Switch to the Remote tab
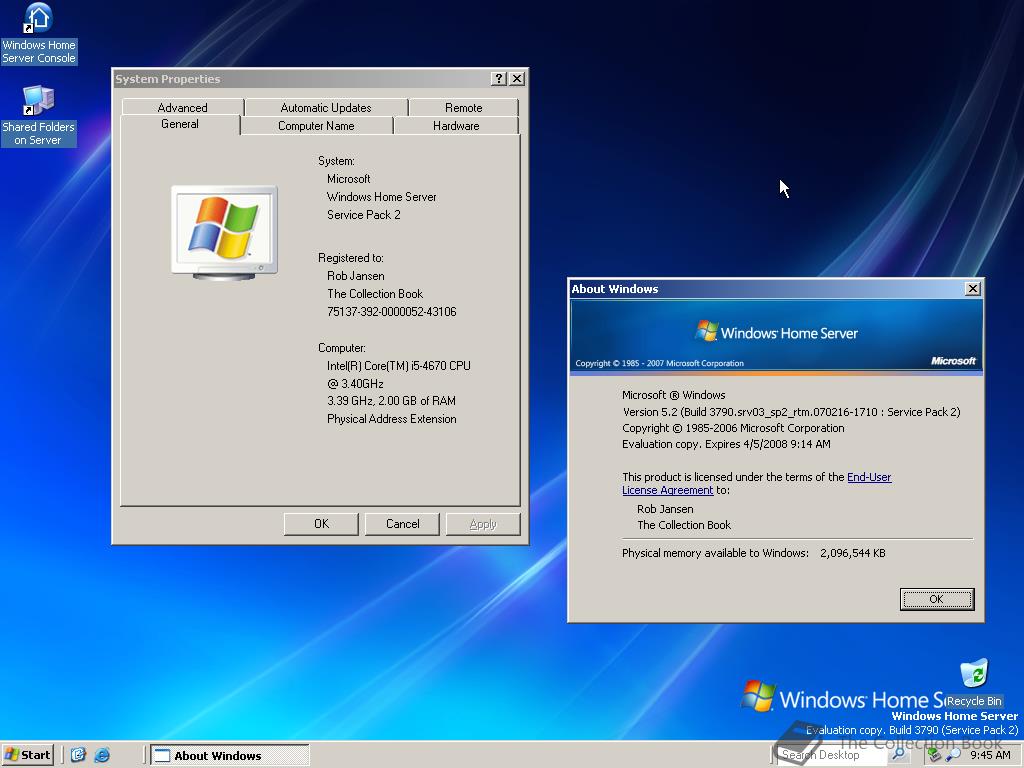This screenshot has height=768, width=1024. [x=464, y=108]
